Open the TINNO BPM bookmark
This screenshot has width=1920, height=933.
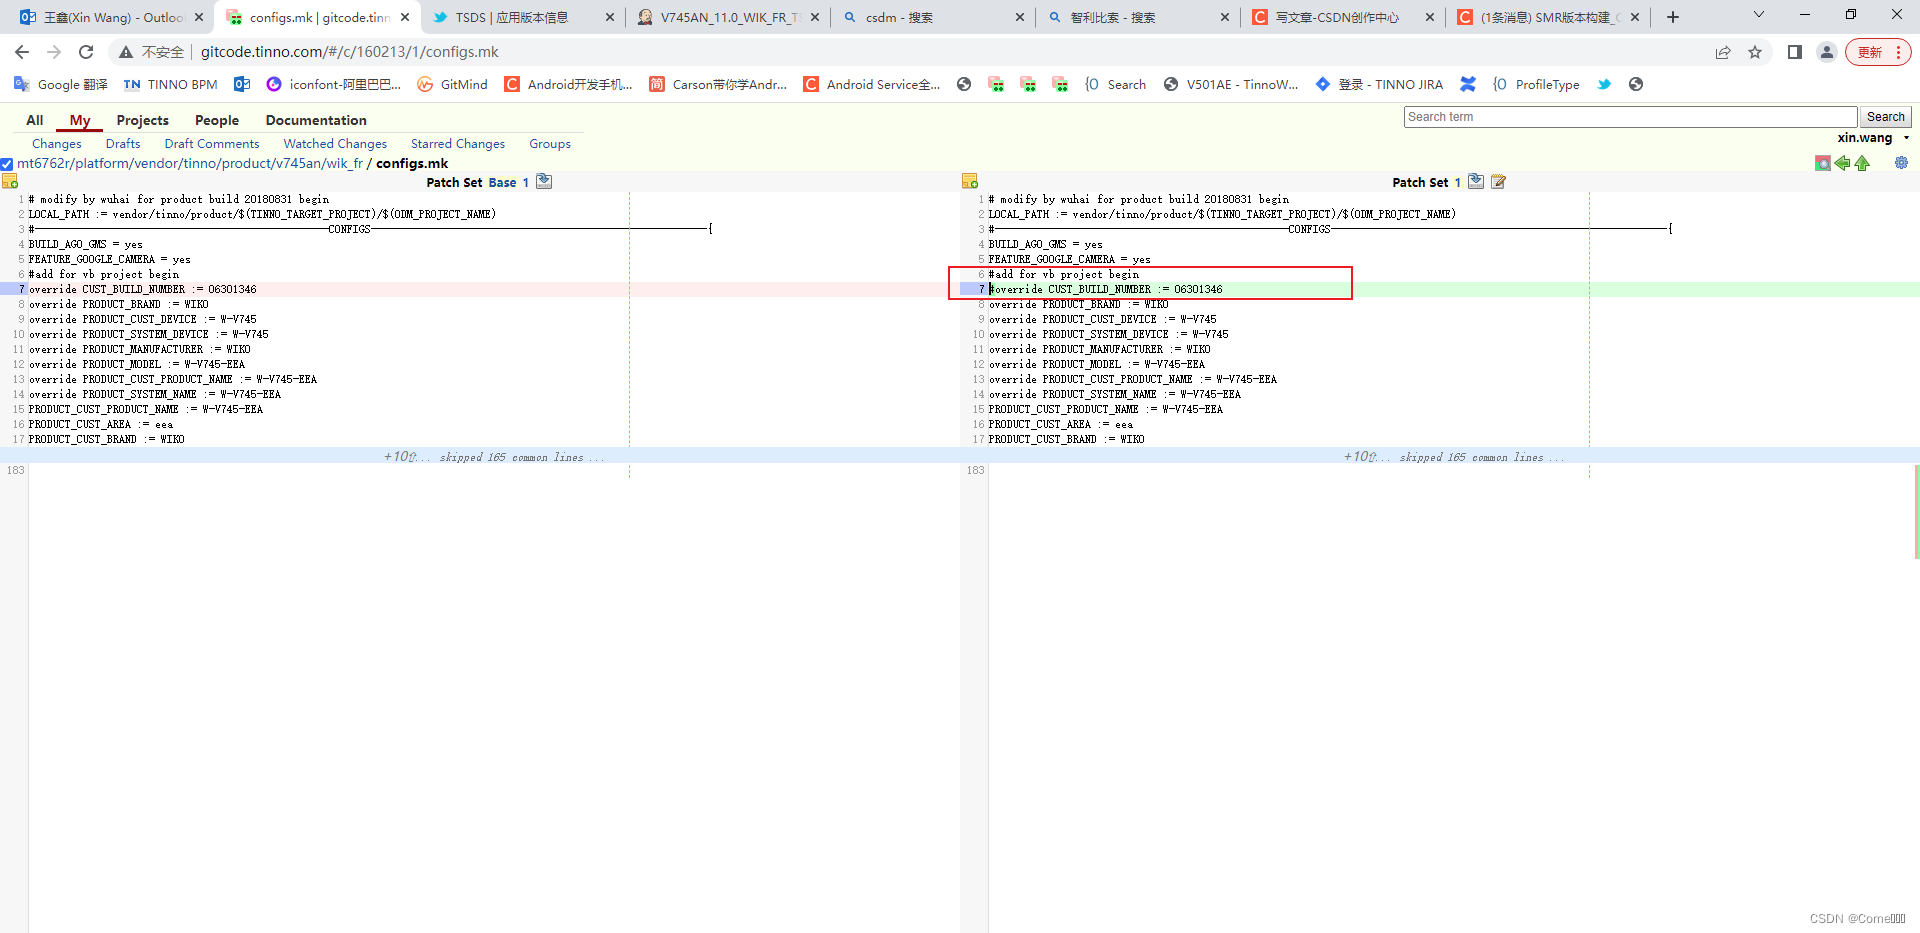tap(170, 84)
